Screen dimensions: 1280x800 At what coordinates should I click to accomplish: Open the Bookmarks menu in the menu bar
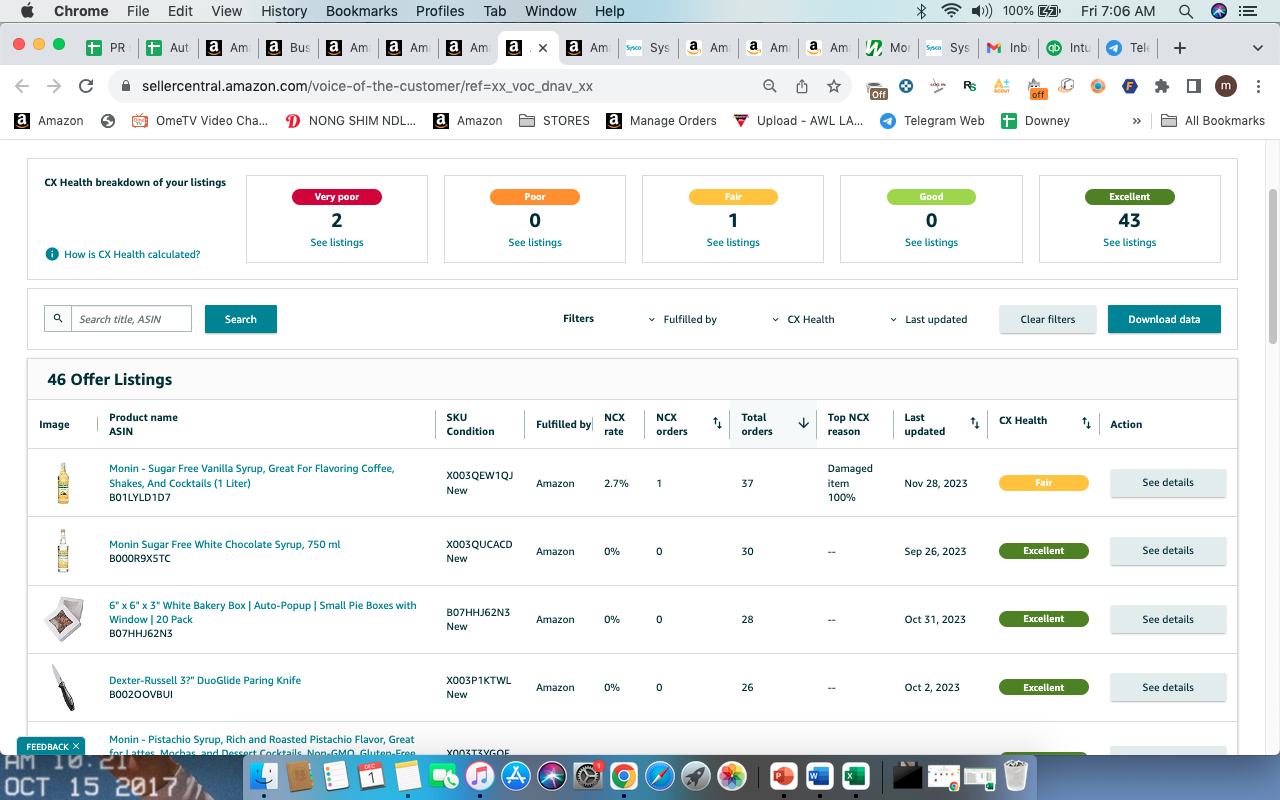(362, 11)
